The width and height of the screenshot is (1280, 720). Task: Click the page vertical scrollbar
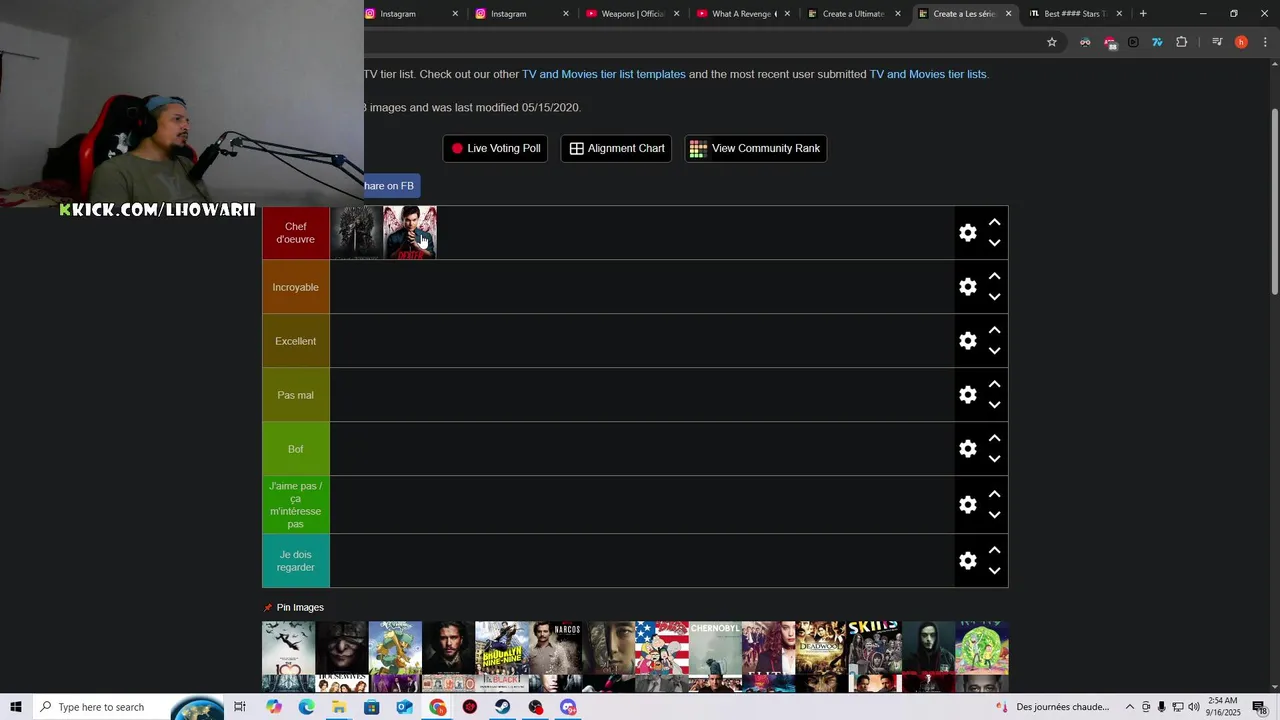[1275, 200]
